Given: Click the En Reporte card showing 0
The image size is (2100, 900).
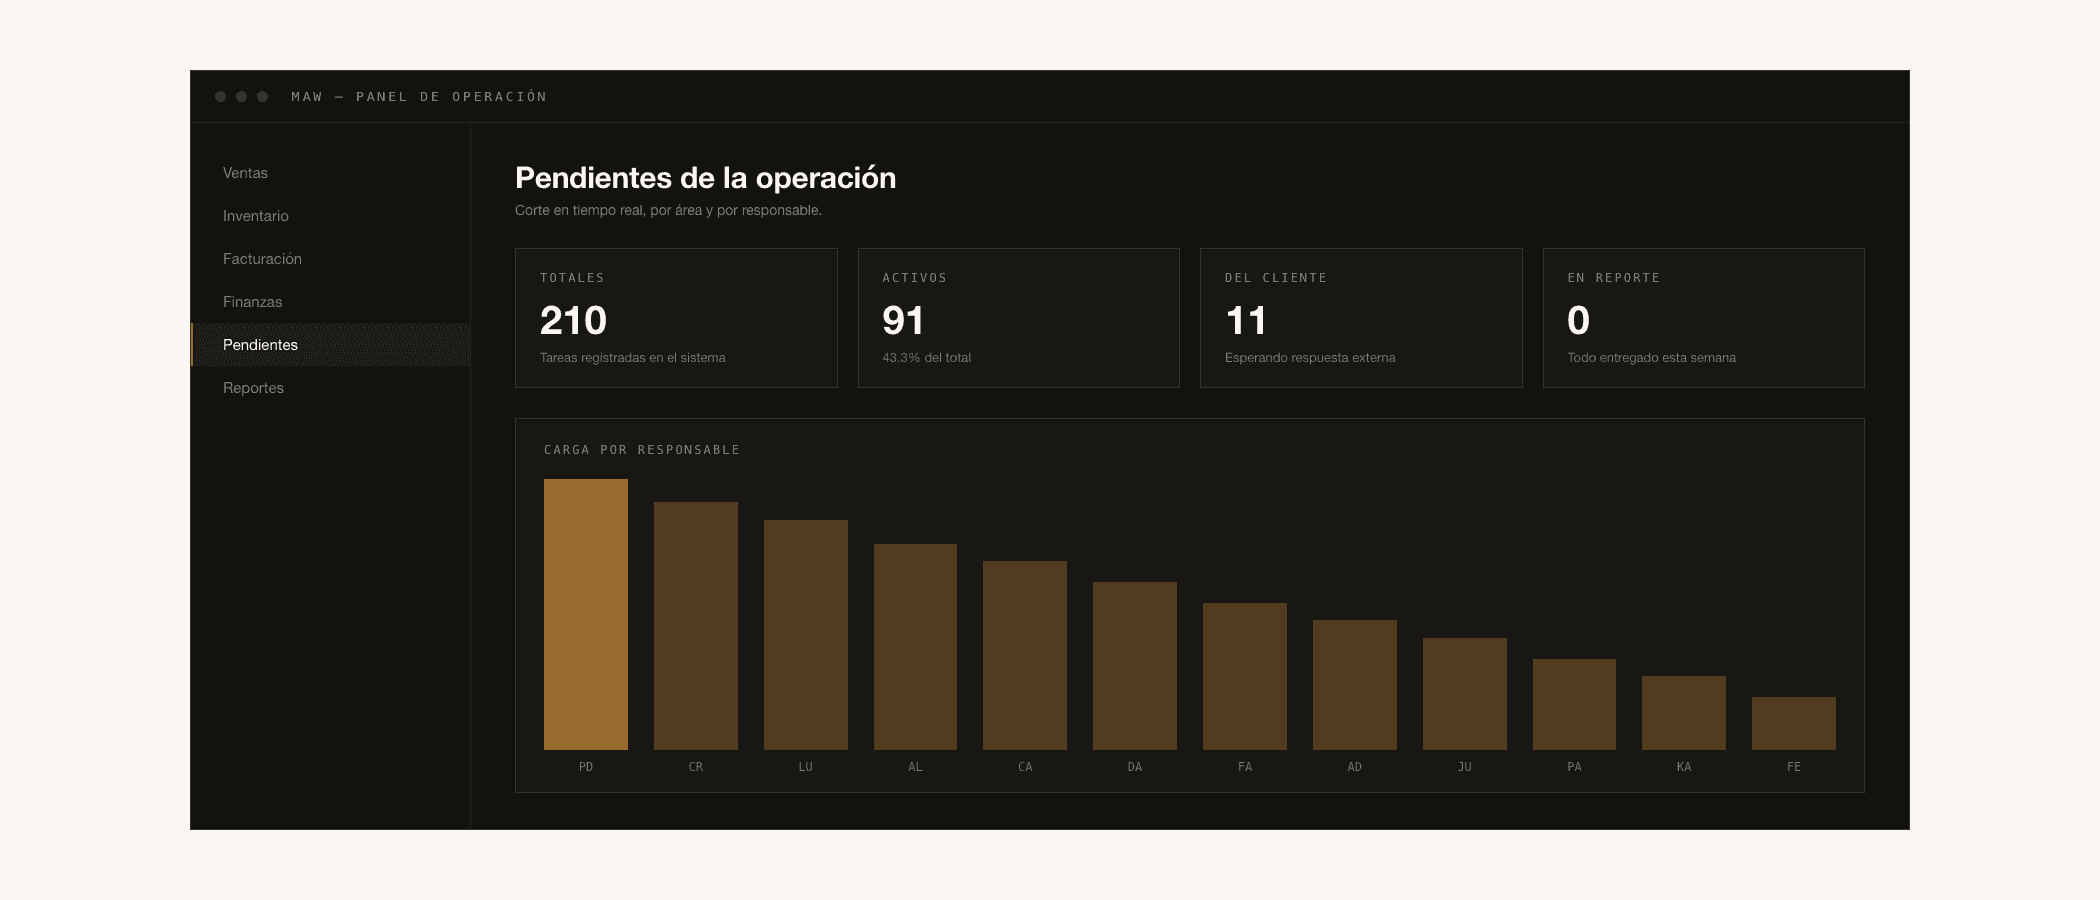Looking at the screenshot, I should coord(1704,318).
